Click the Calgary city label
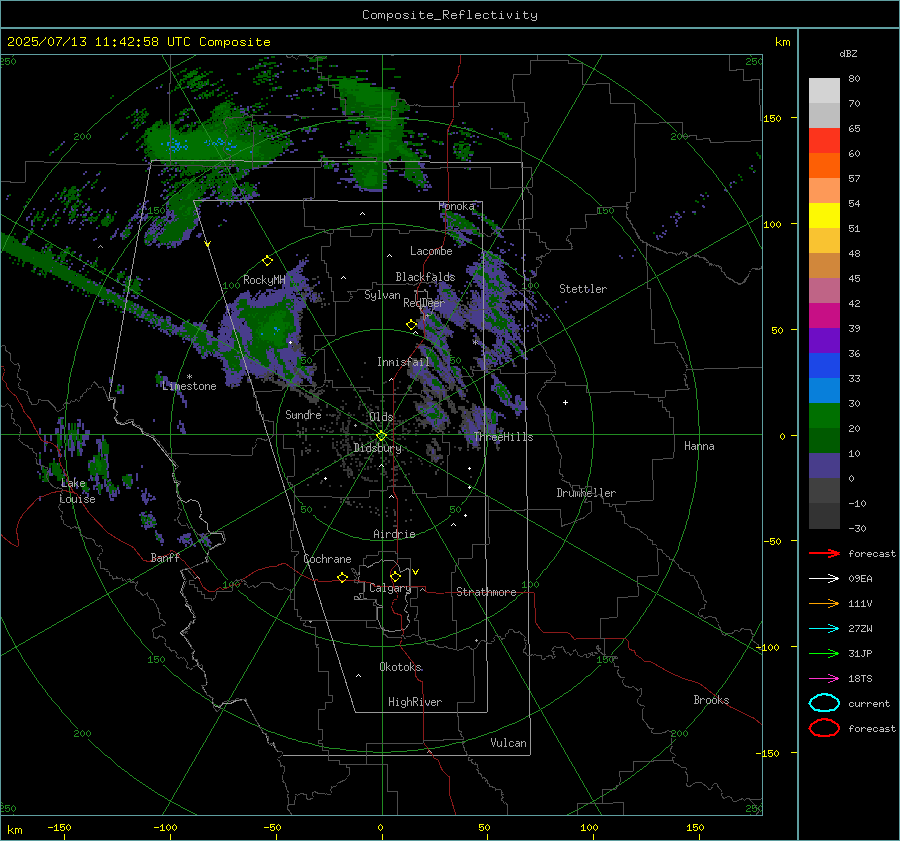The image size is (900, 841). click(x=390, y=588)
